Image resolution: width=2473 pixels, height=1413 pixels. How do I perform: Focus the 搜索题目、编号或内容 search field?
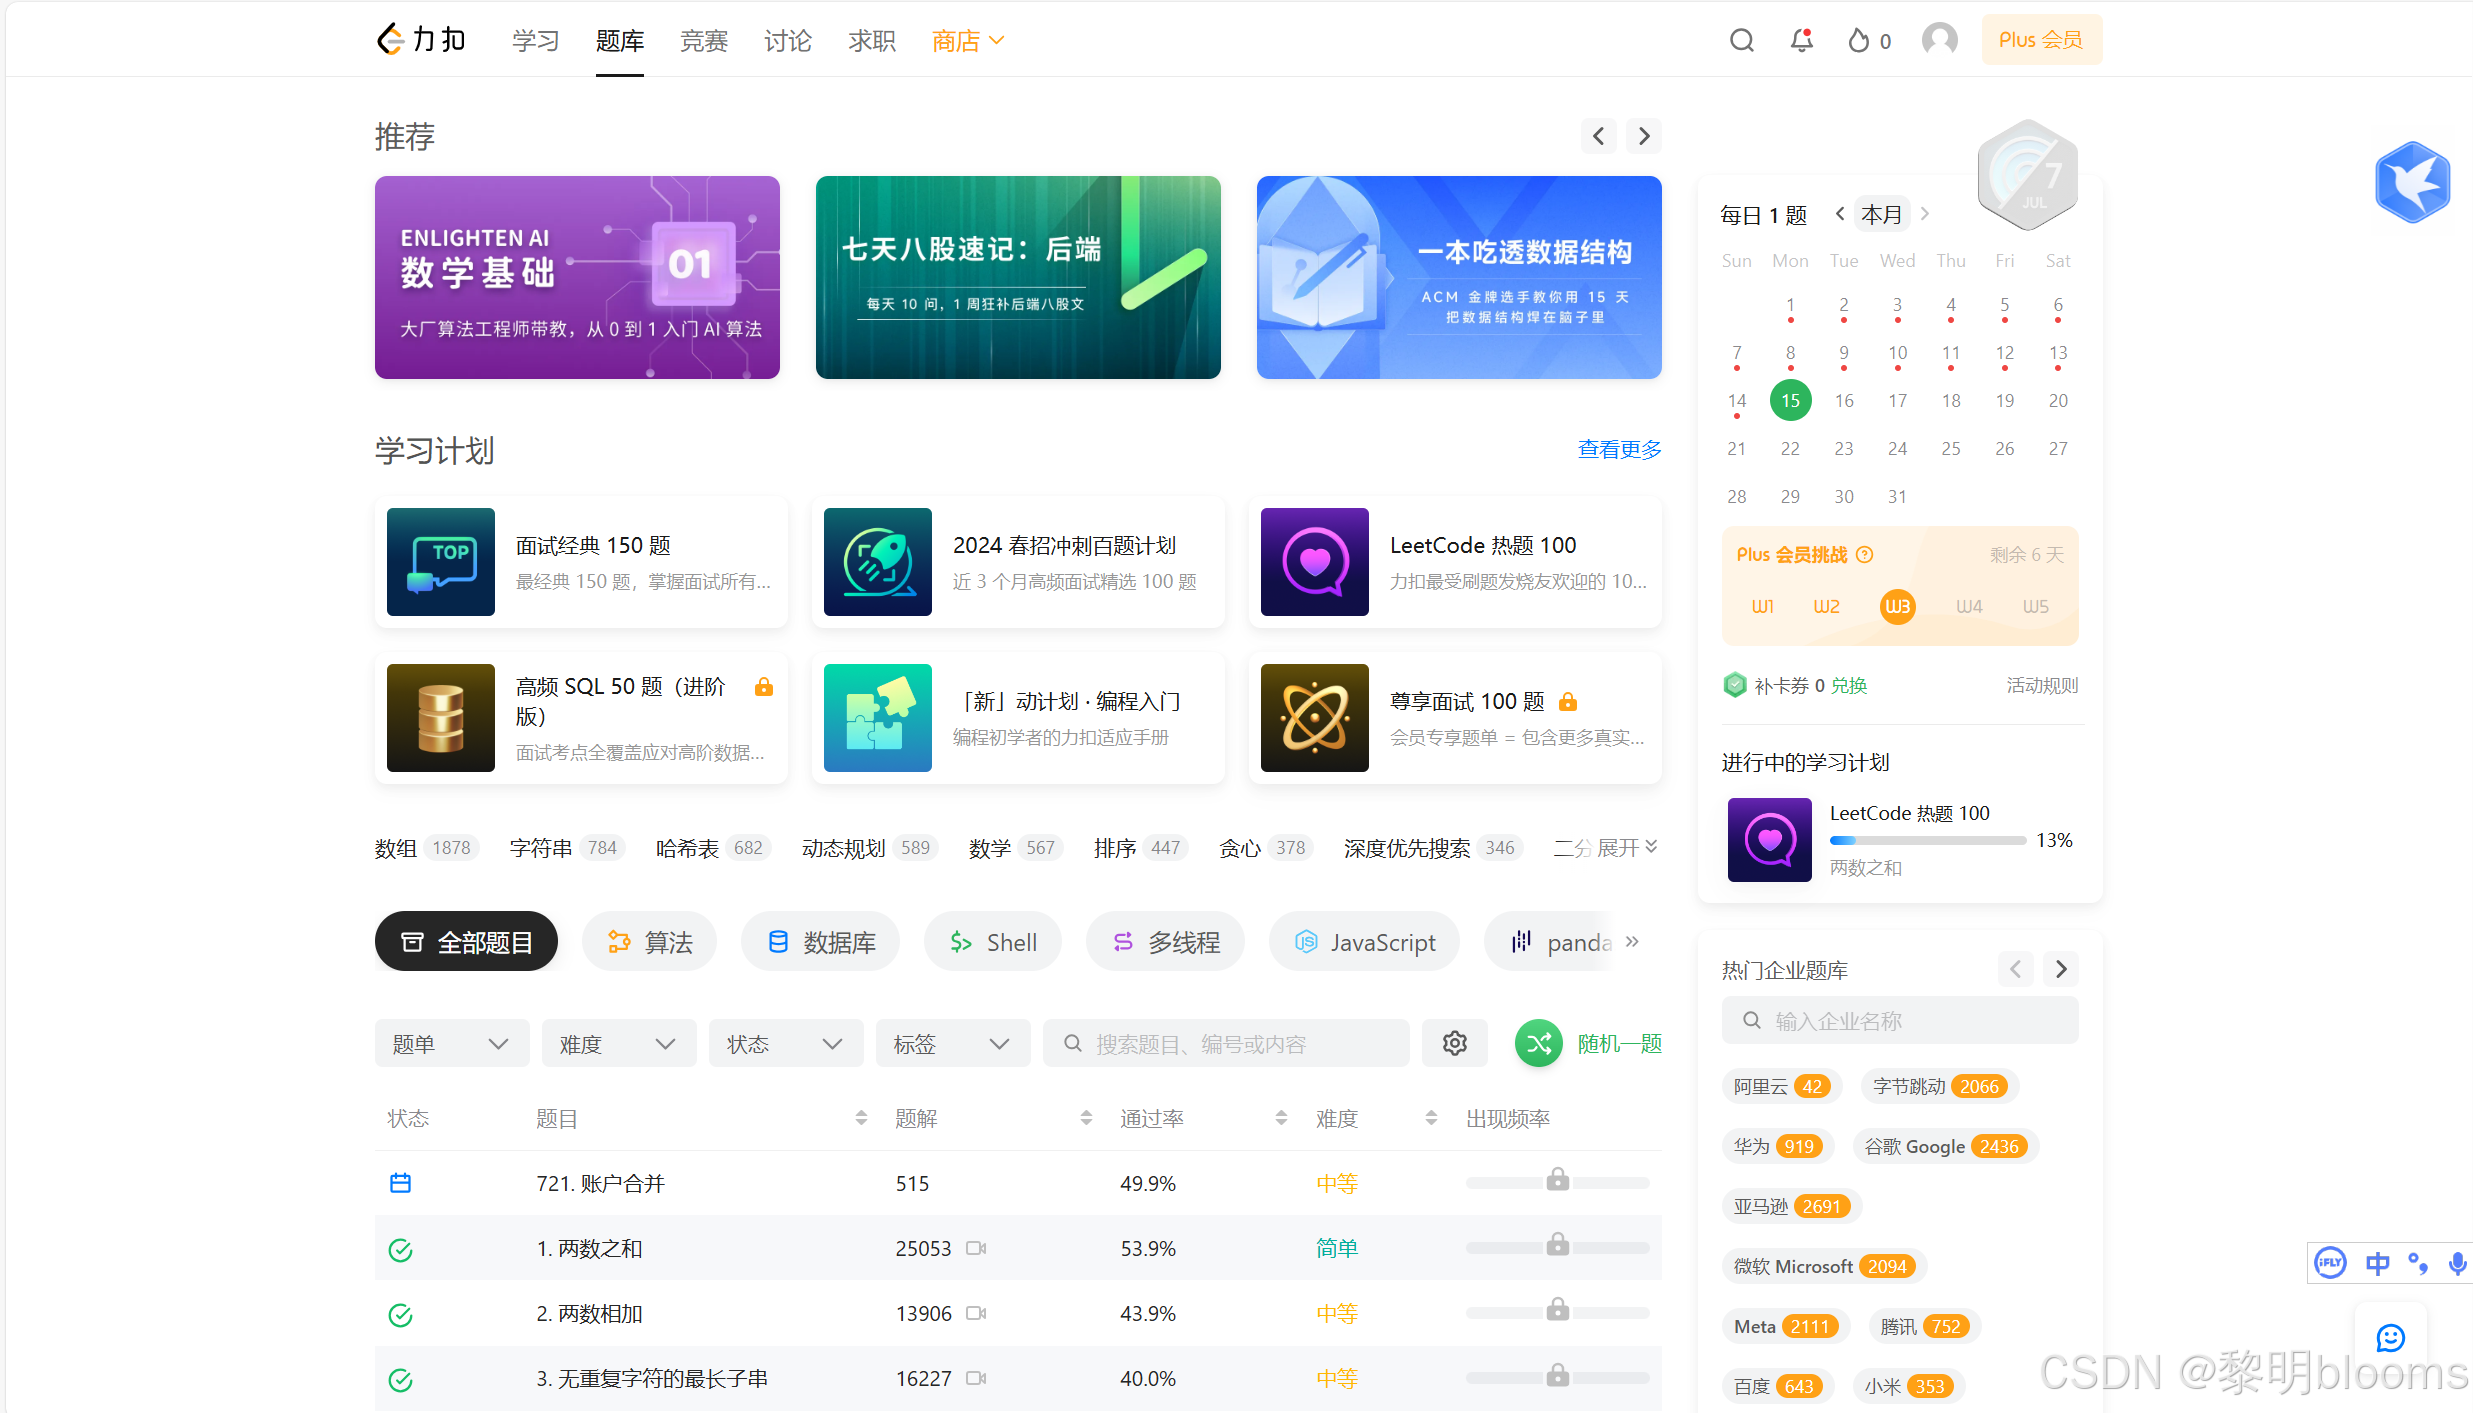pos(1226,1043)
